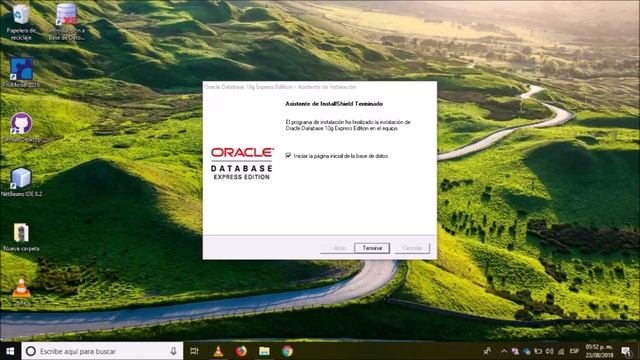The height and width of the screenshot is (360, 640).
Task: Open VLC media player from the taskbar
Action: click(218, 351)
